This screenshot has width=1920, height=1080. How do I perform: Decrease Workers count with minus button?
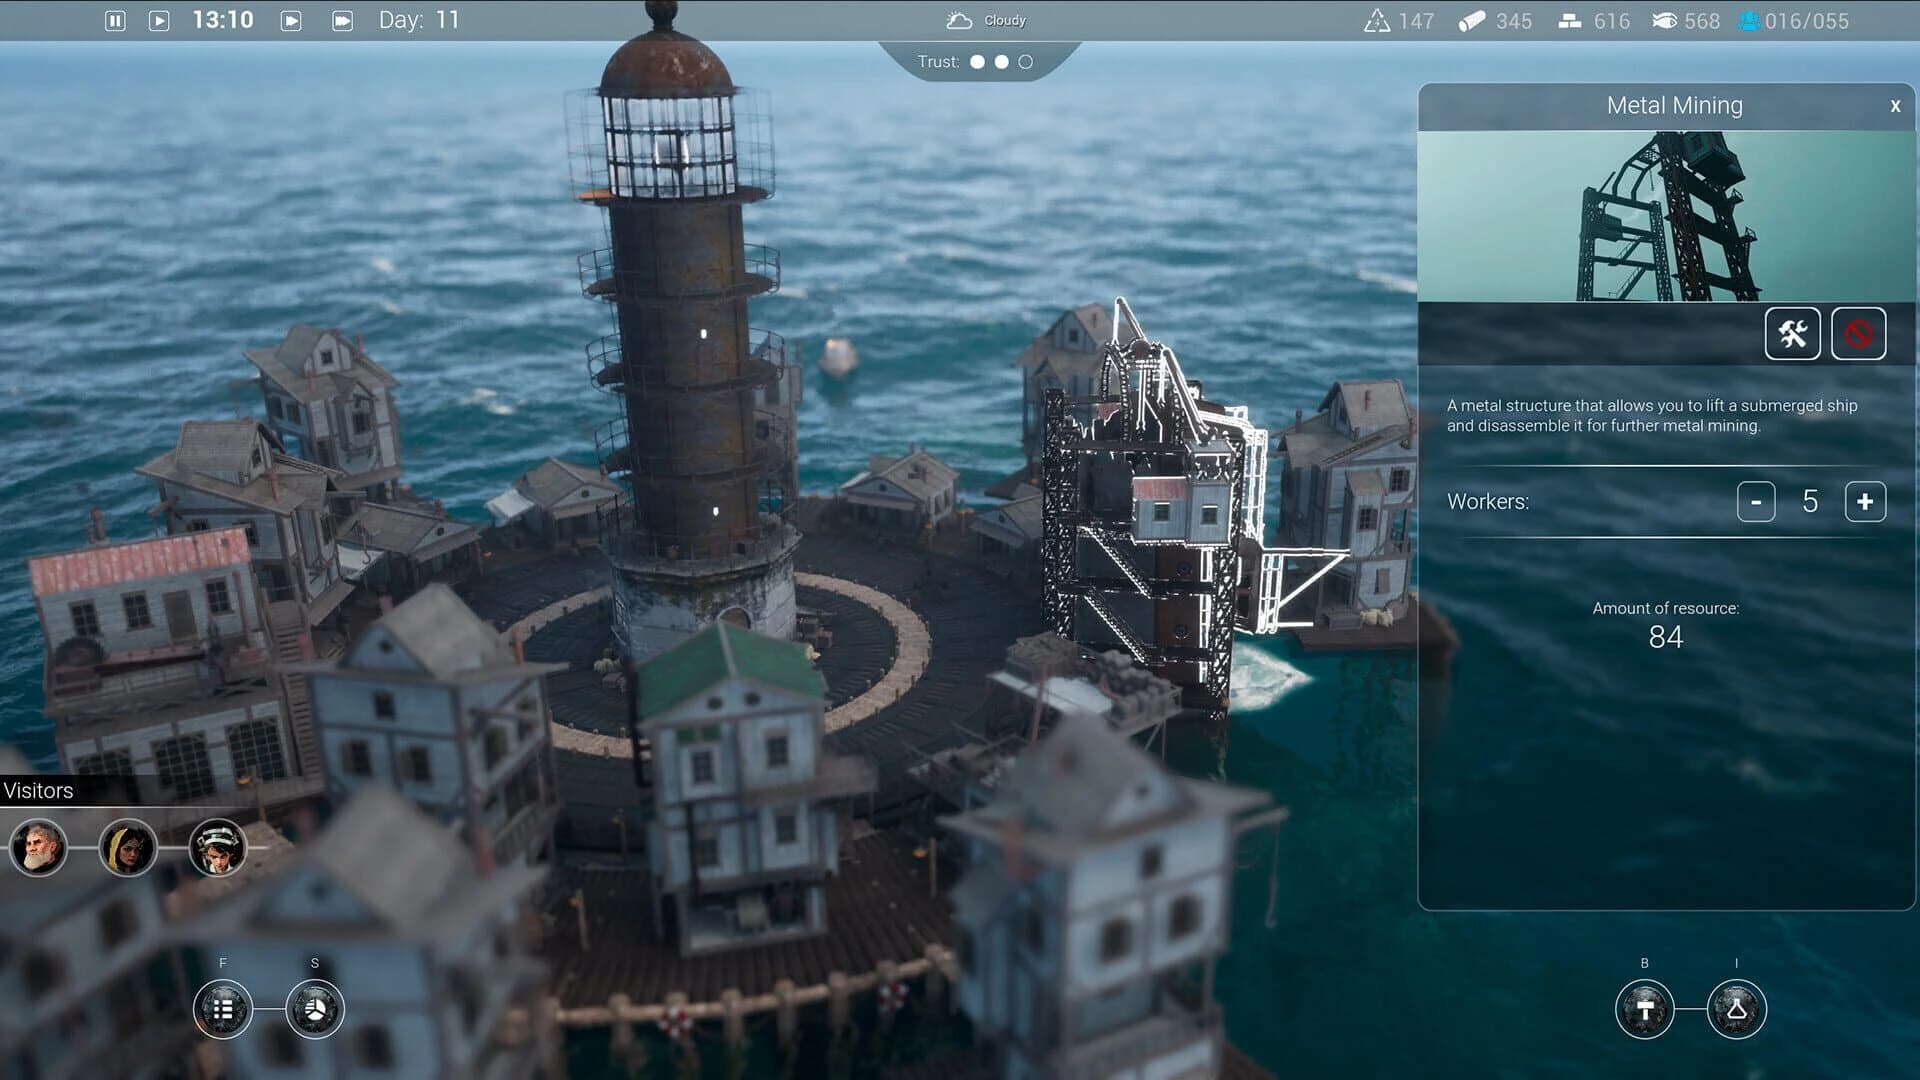point(1757,501)
